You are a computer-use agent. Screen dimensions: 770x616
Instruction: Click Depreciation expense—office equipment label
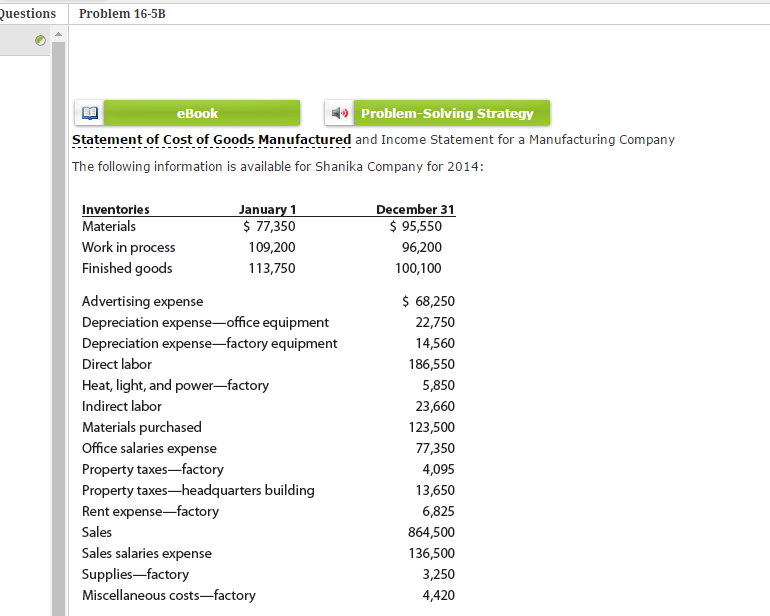205,322
